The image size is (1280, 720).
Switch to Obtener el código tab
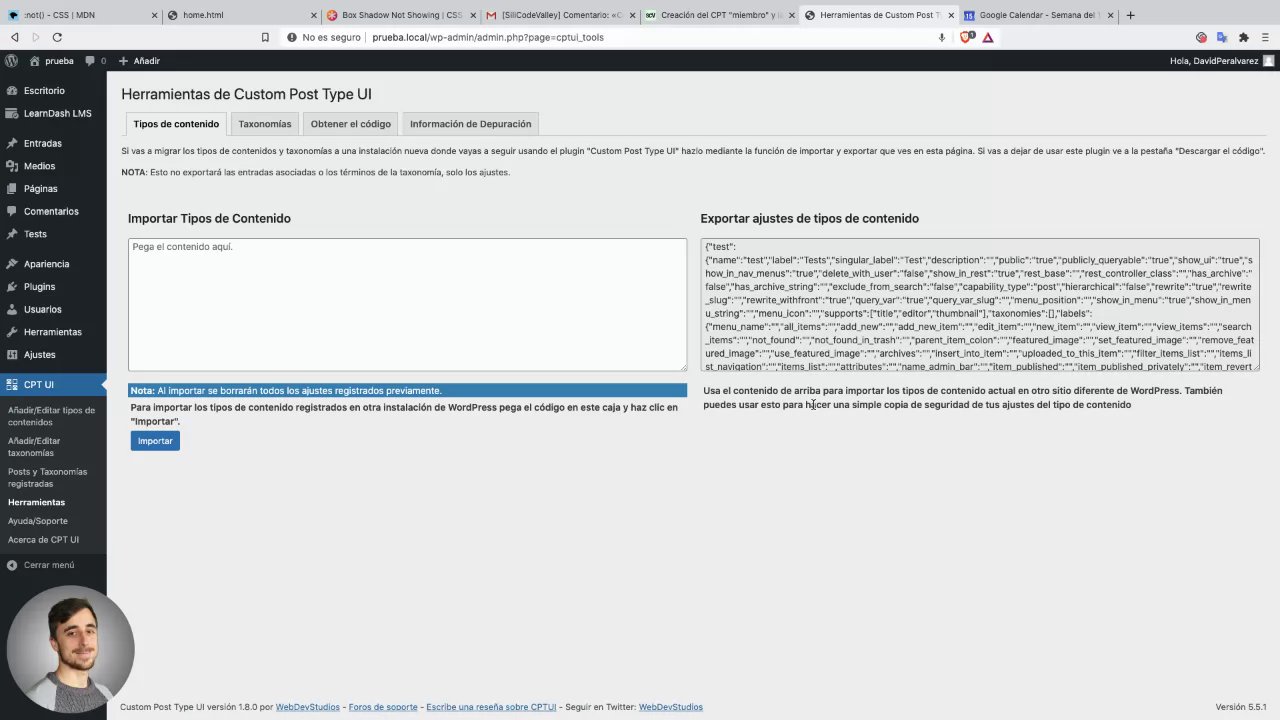pyautogui.click(x=351, y=124)
